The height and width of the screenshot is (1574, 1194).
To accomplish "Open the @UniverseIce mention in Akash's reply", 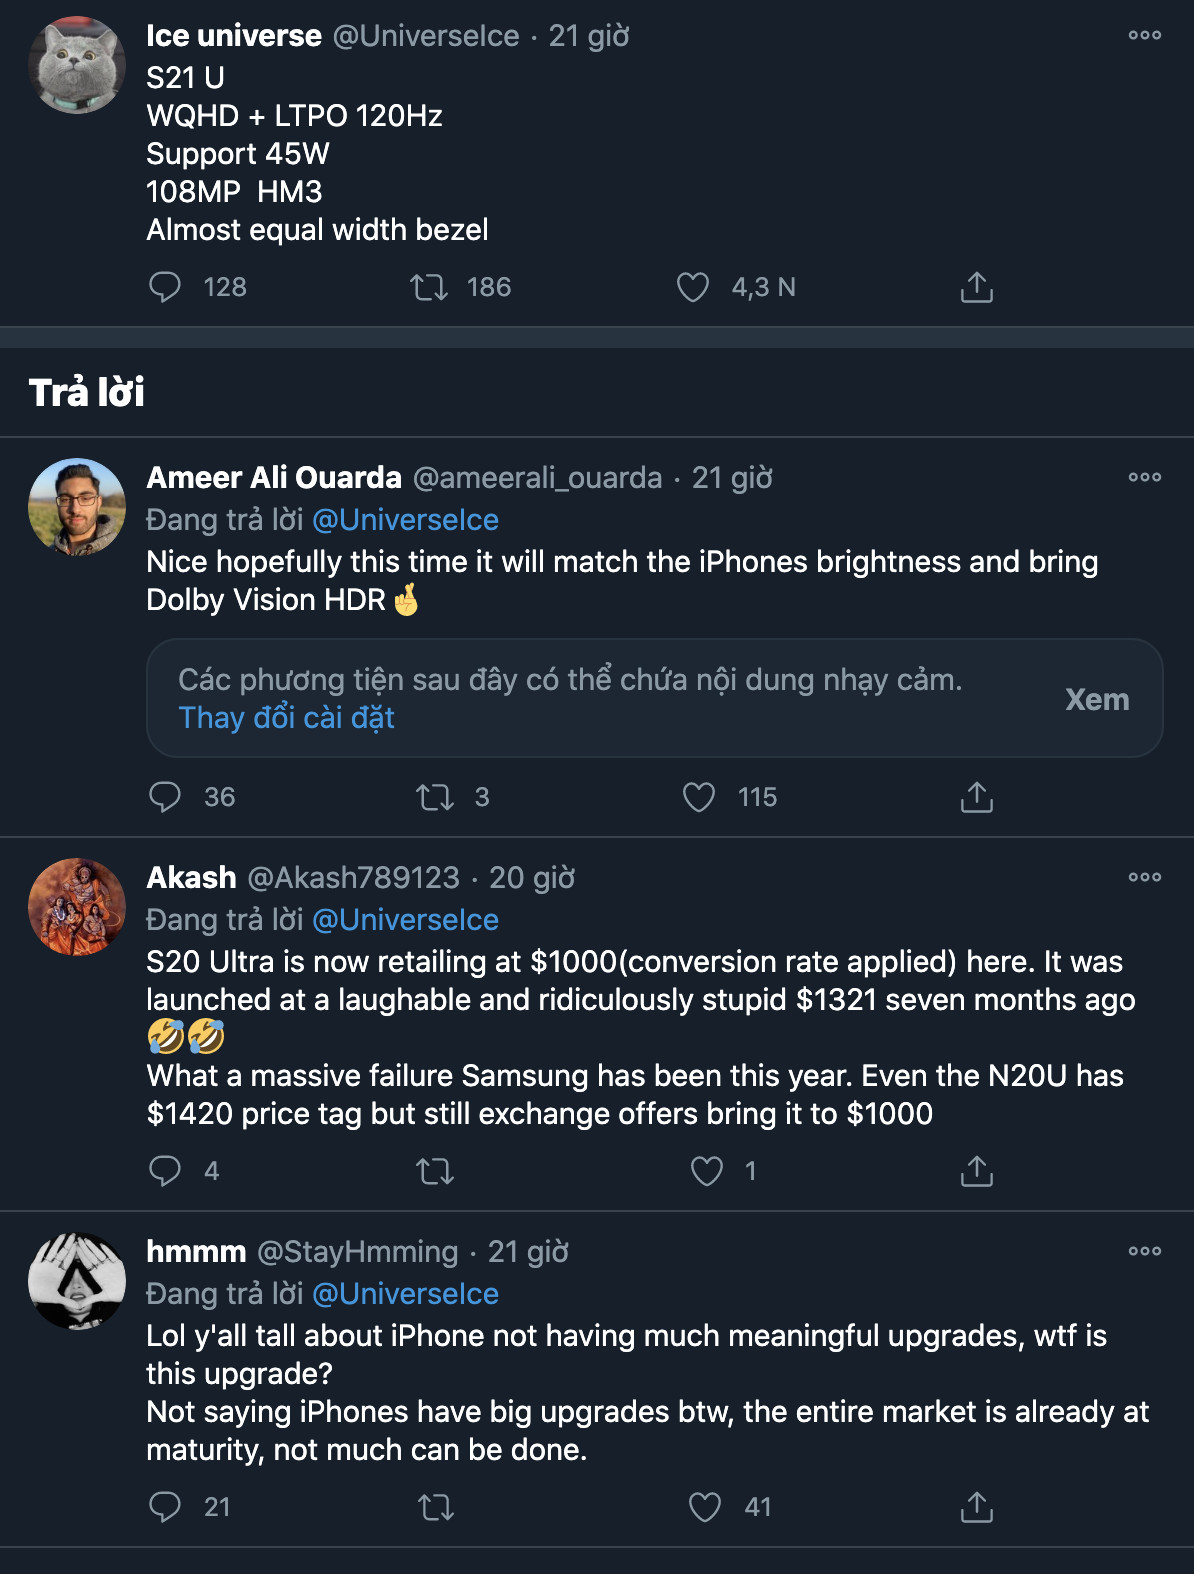I will (x=405, y=920).
